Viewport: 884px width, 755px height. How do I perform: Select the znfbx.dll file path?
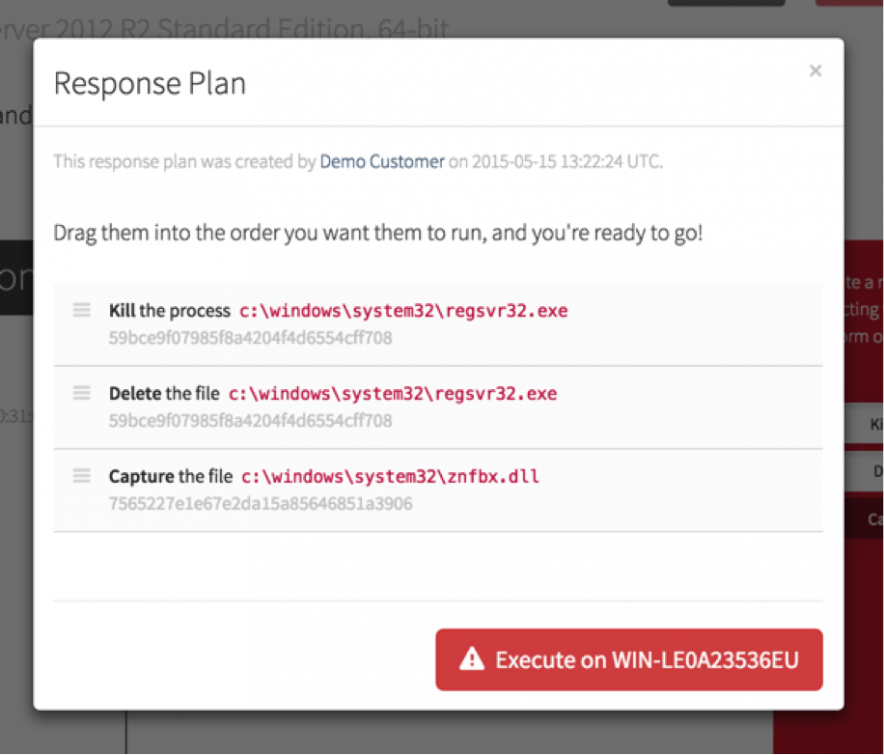pyautogui.click(x=390, y=477)
